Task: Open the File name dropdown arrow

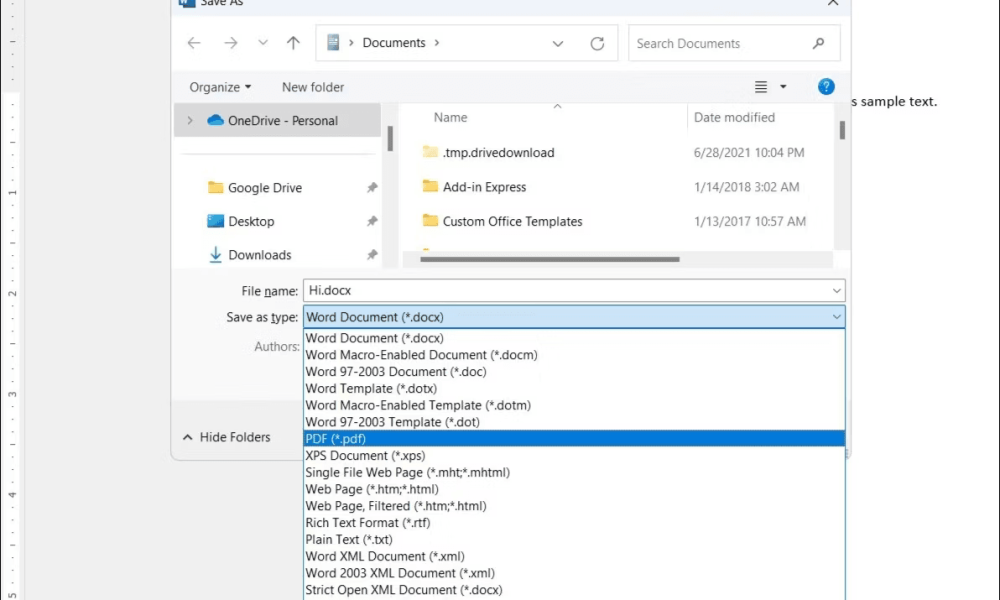Action: pyautogui.click(x=836, y=291)
